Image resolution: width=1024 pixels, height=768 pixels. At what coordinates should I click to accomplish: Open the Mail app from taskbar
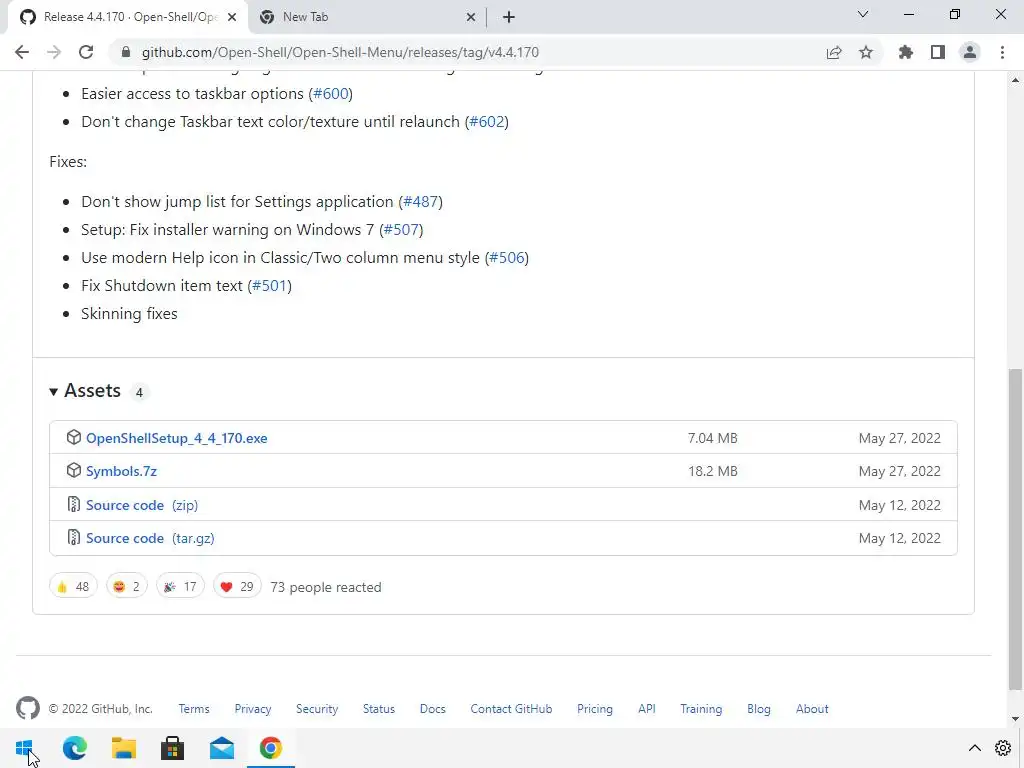[x=221, y=748]
